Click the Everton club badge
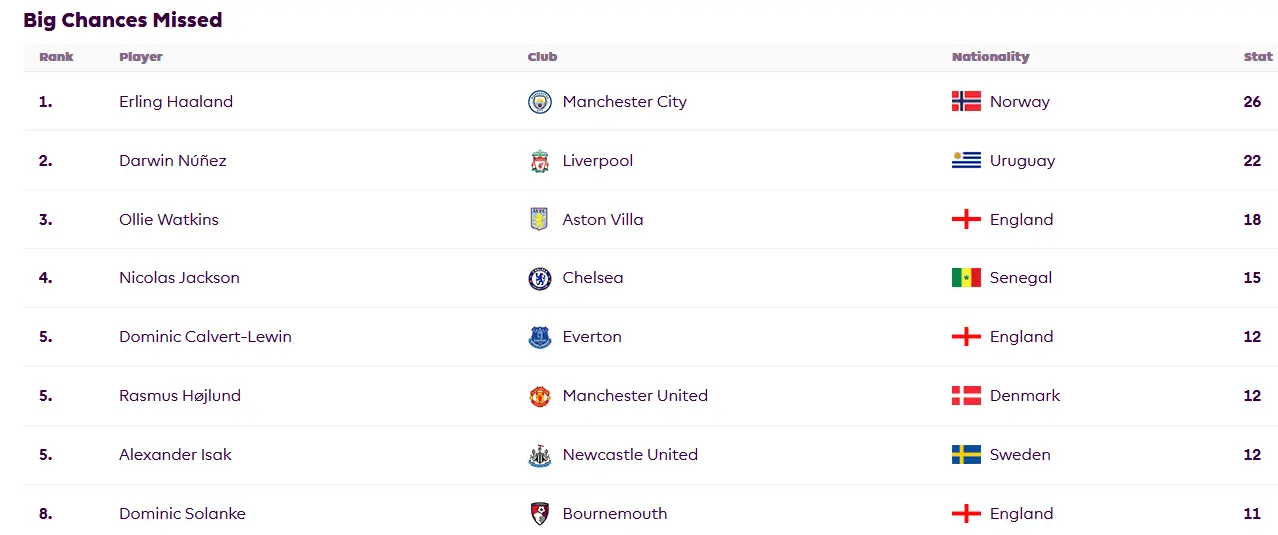The height and width of the screenshot is (535, 1278). coord(540,337)
